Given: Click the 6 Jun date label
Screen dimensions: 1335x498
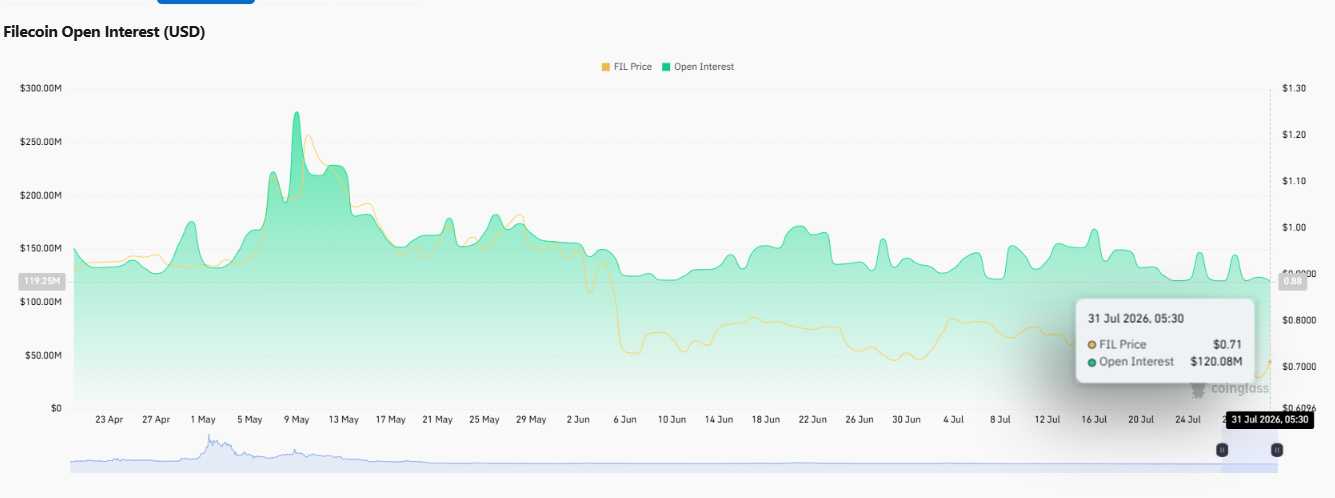Looking at the screenshot, I should click(625, 421).
